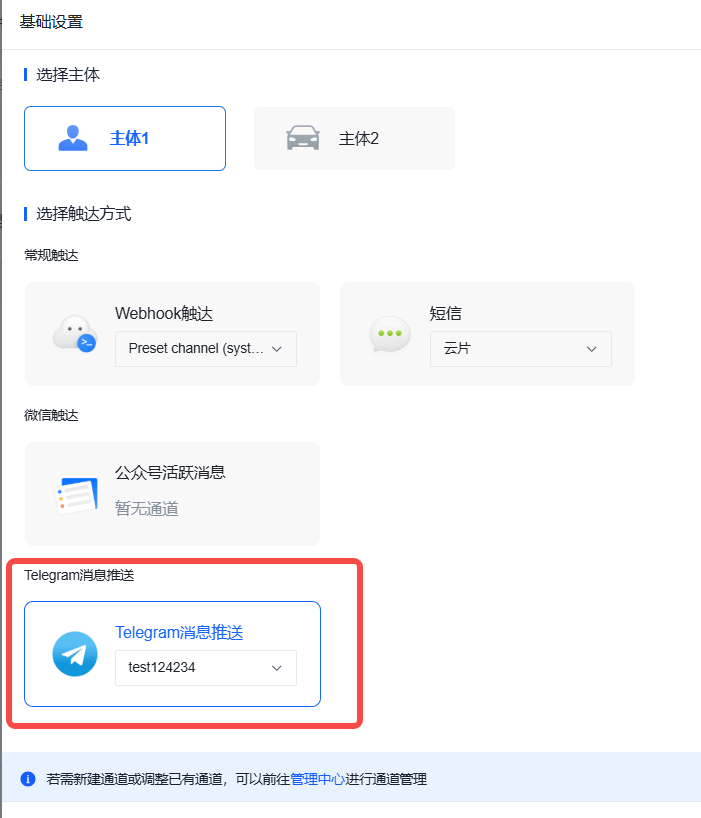701x818 pixels.
Task: Click the 公众号活跃消息 document icon
Action: [76, 496]
